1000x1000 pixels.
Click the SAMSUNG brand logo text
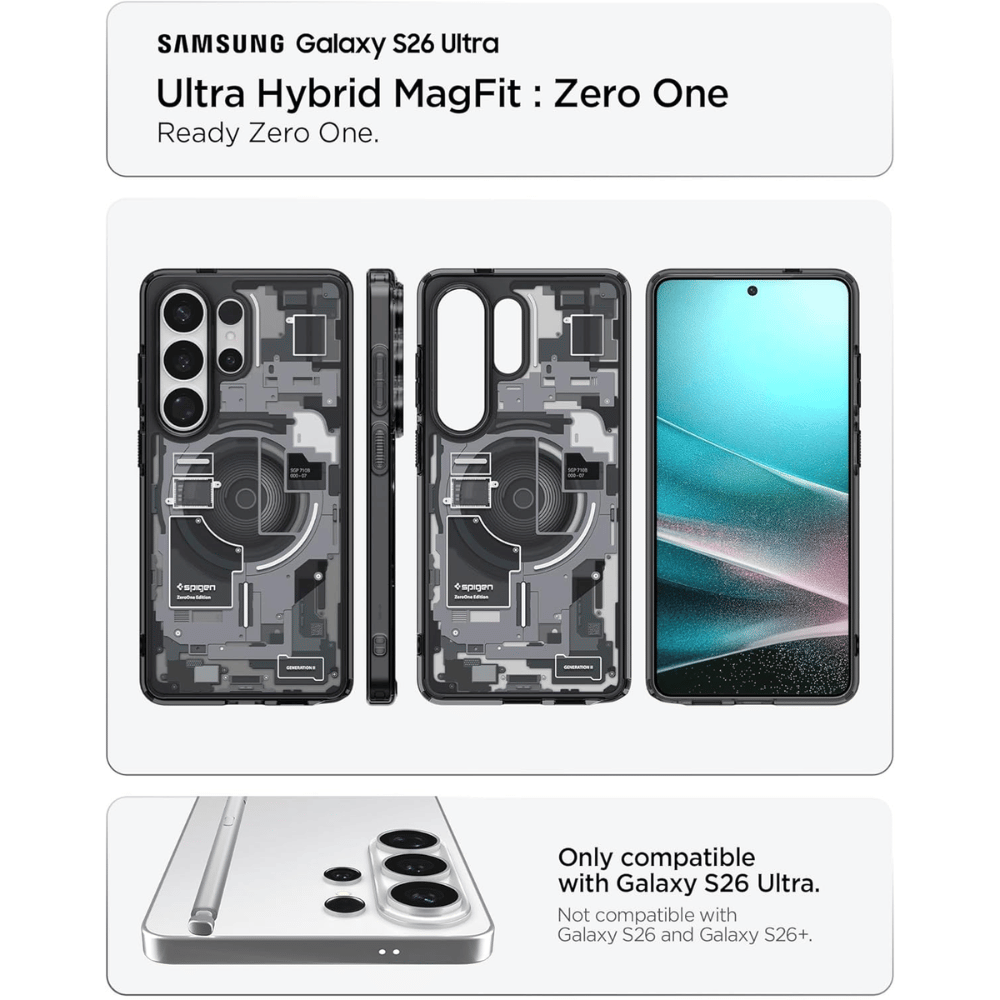point(221,44)
